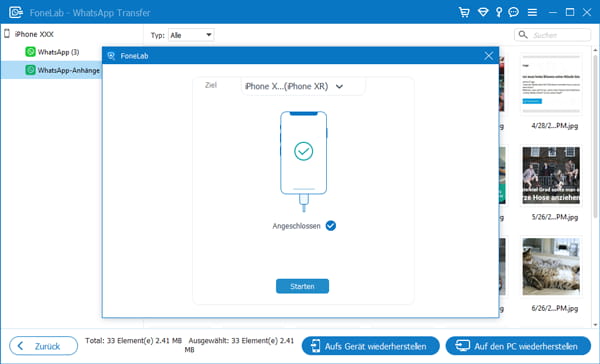Open the Typ Alle dropdown
Image resolution: width=600 pixels, height=364 pixels.
191,35
